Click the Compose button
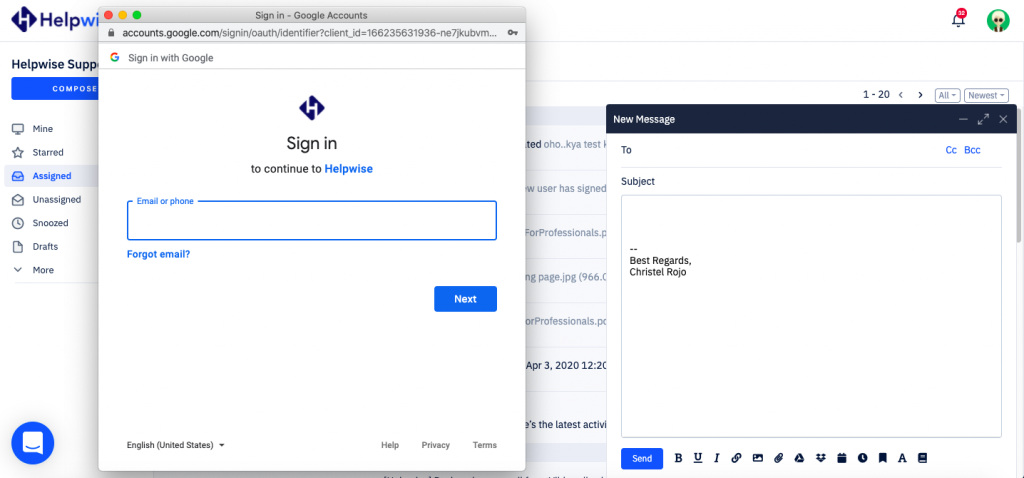Screen dimensions: 1024x478 tap(55, 88)
